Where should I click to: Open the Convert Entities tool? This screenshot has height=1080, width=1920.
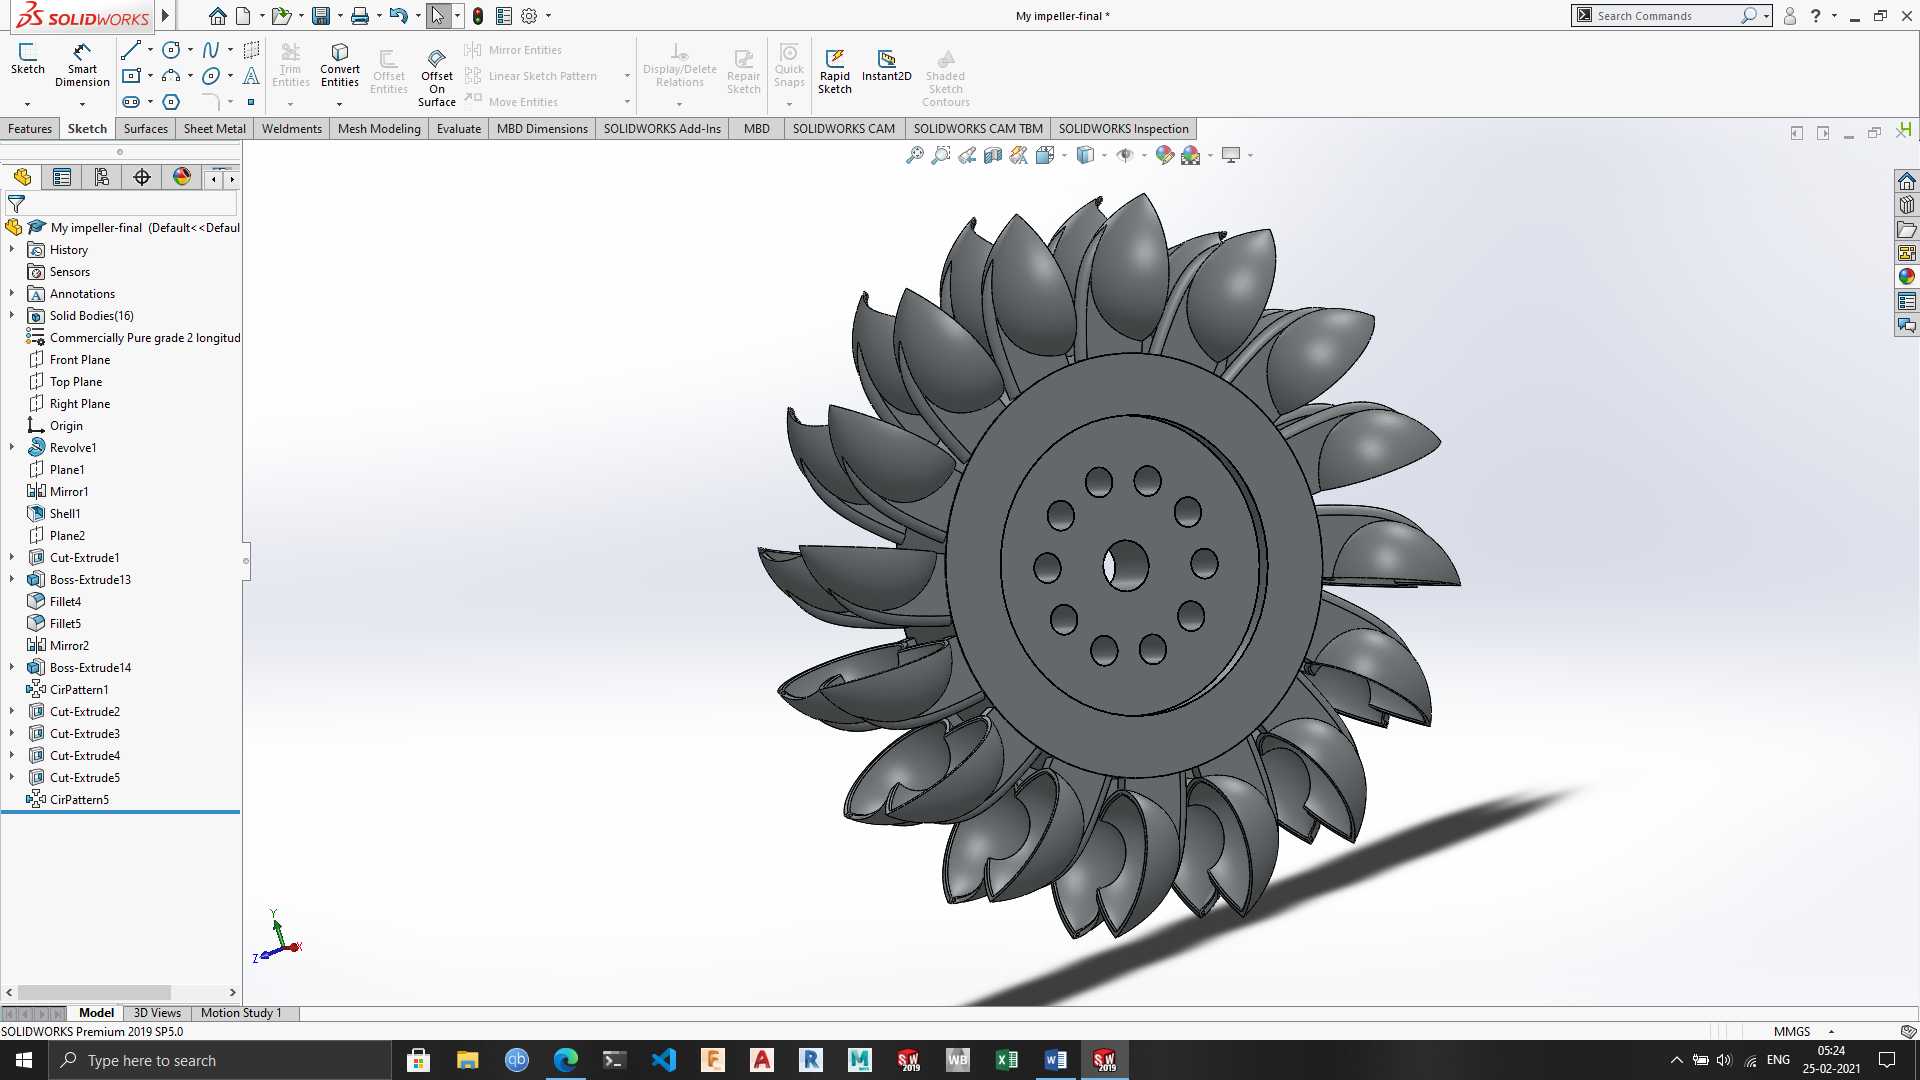(x=340, y=65)
